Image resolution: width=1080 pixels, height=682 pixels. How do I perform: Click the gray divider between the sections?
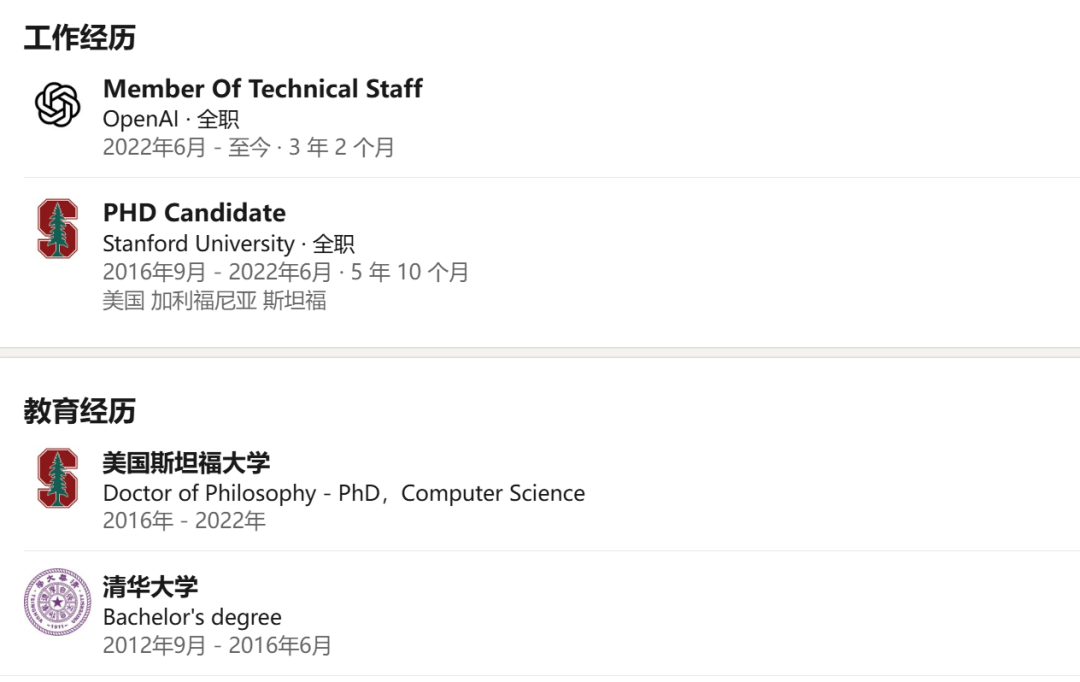[540, 353]
